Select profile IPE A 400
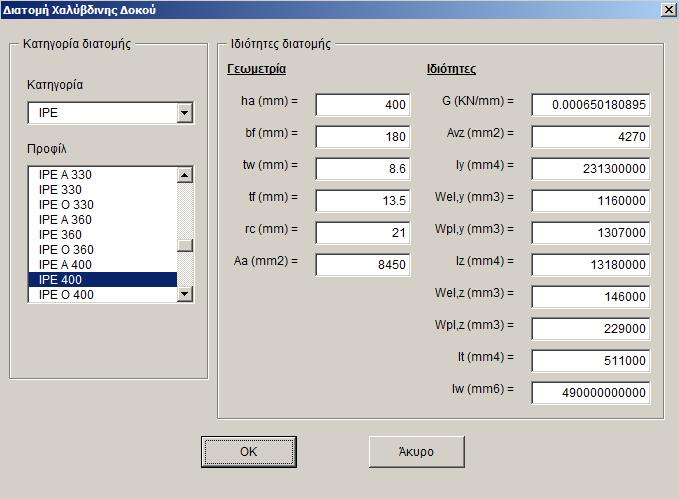The image size is (679, 499). (x=103, y=265)
